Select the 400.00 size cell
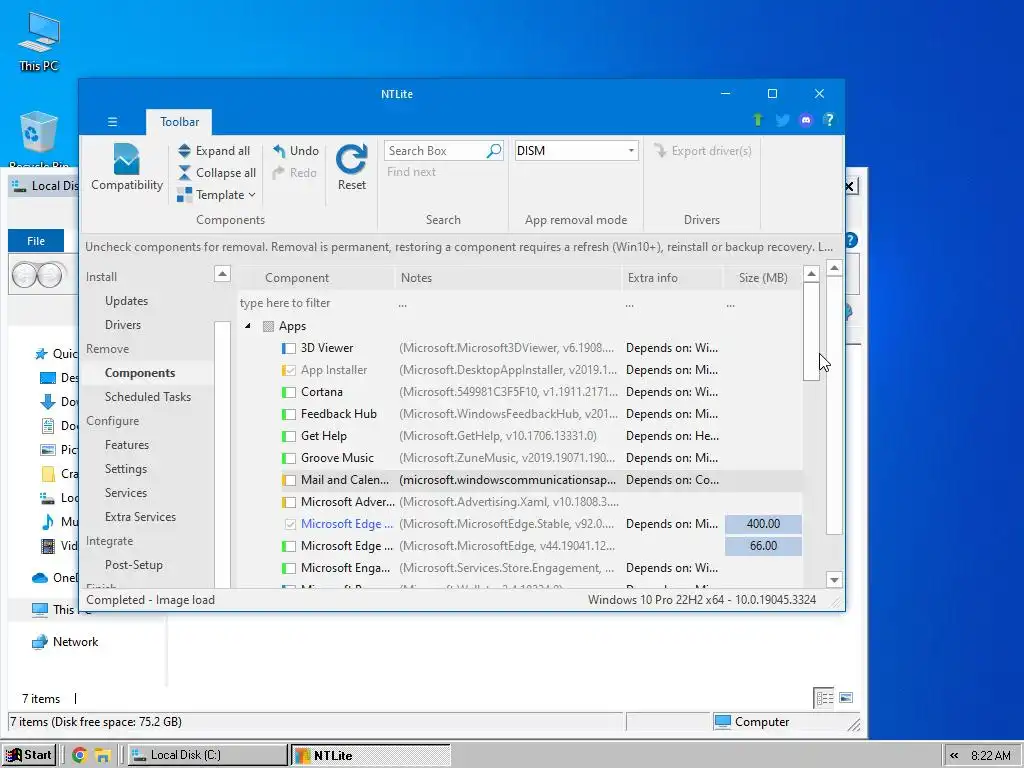1024x768 pixels. pos(763,524)
